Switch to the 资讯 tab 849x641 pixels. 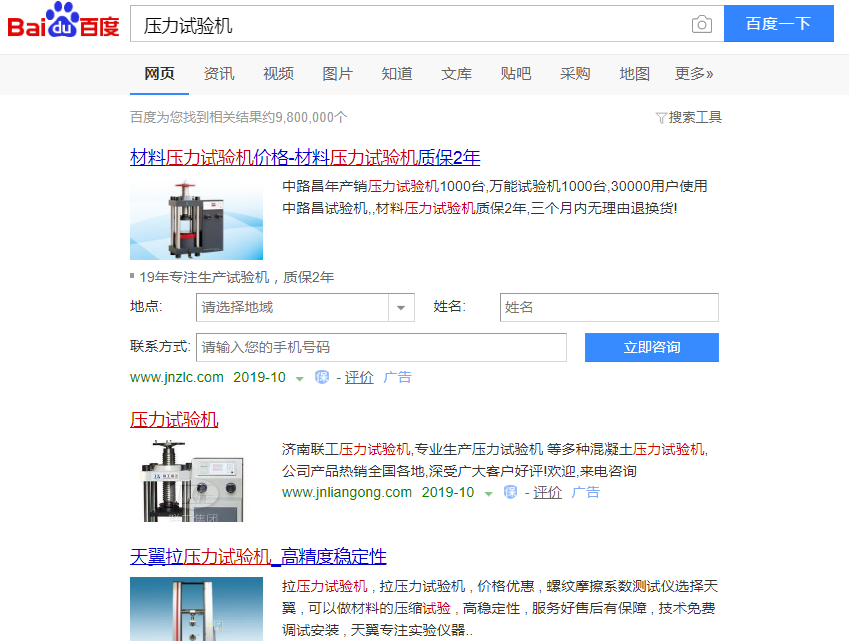pyautogui.click(x=219, y=74)
